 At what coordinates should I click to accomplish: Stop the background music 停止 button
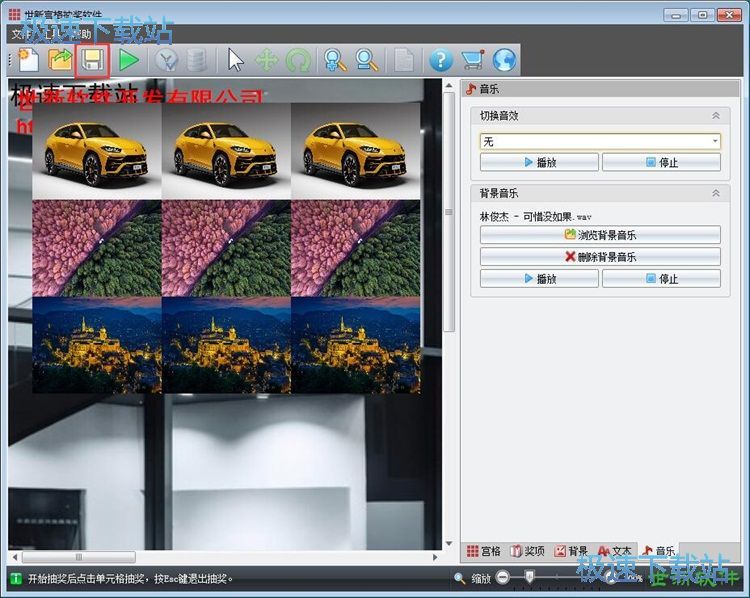(661, 278)
